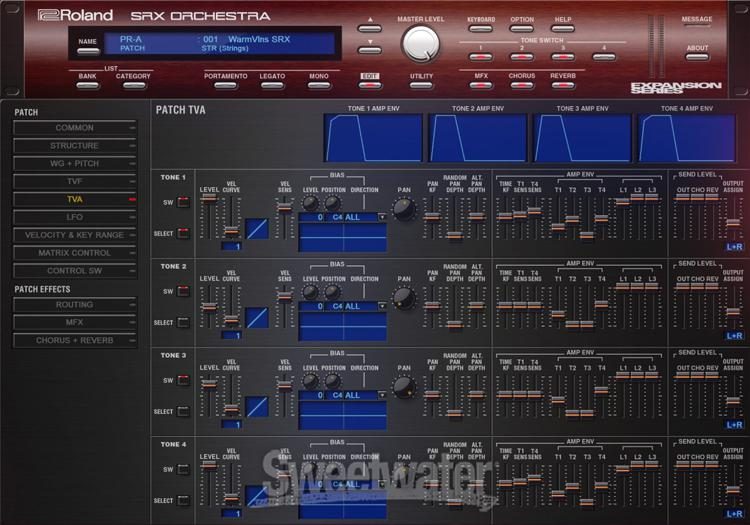Toggle Tone 4 SW switch
The width and height of the screenshot is (750, 525).
[183, 469]
